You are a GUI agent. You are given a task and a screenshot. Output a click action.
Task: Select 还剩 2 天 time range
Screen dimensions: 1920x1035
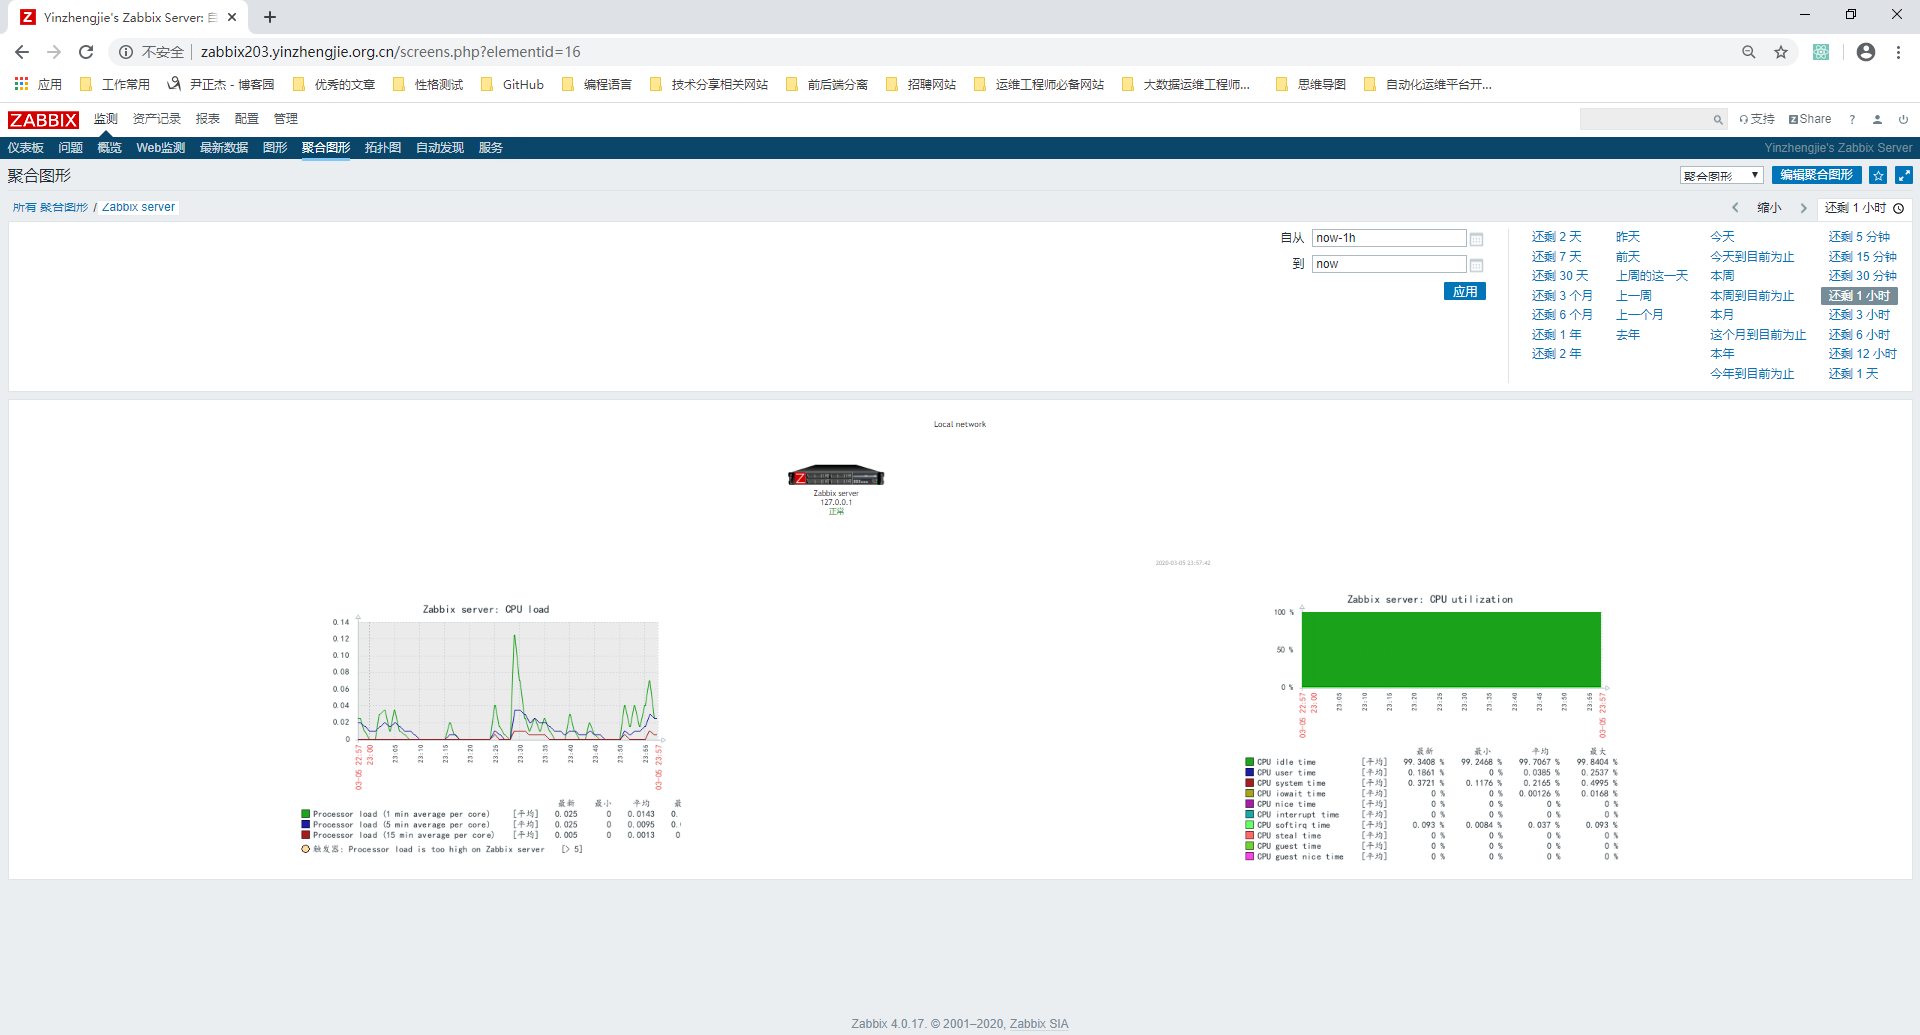pos(1557,237)
